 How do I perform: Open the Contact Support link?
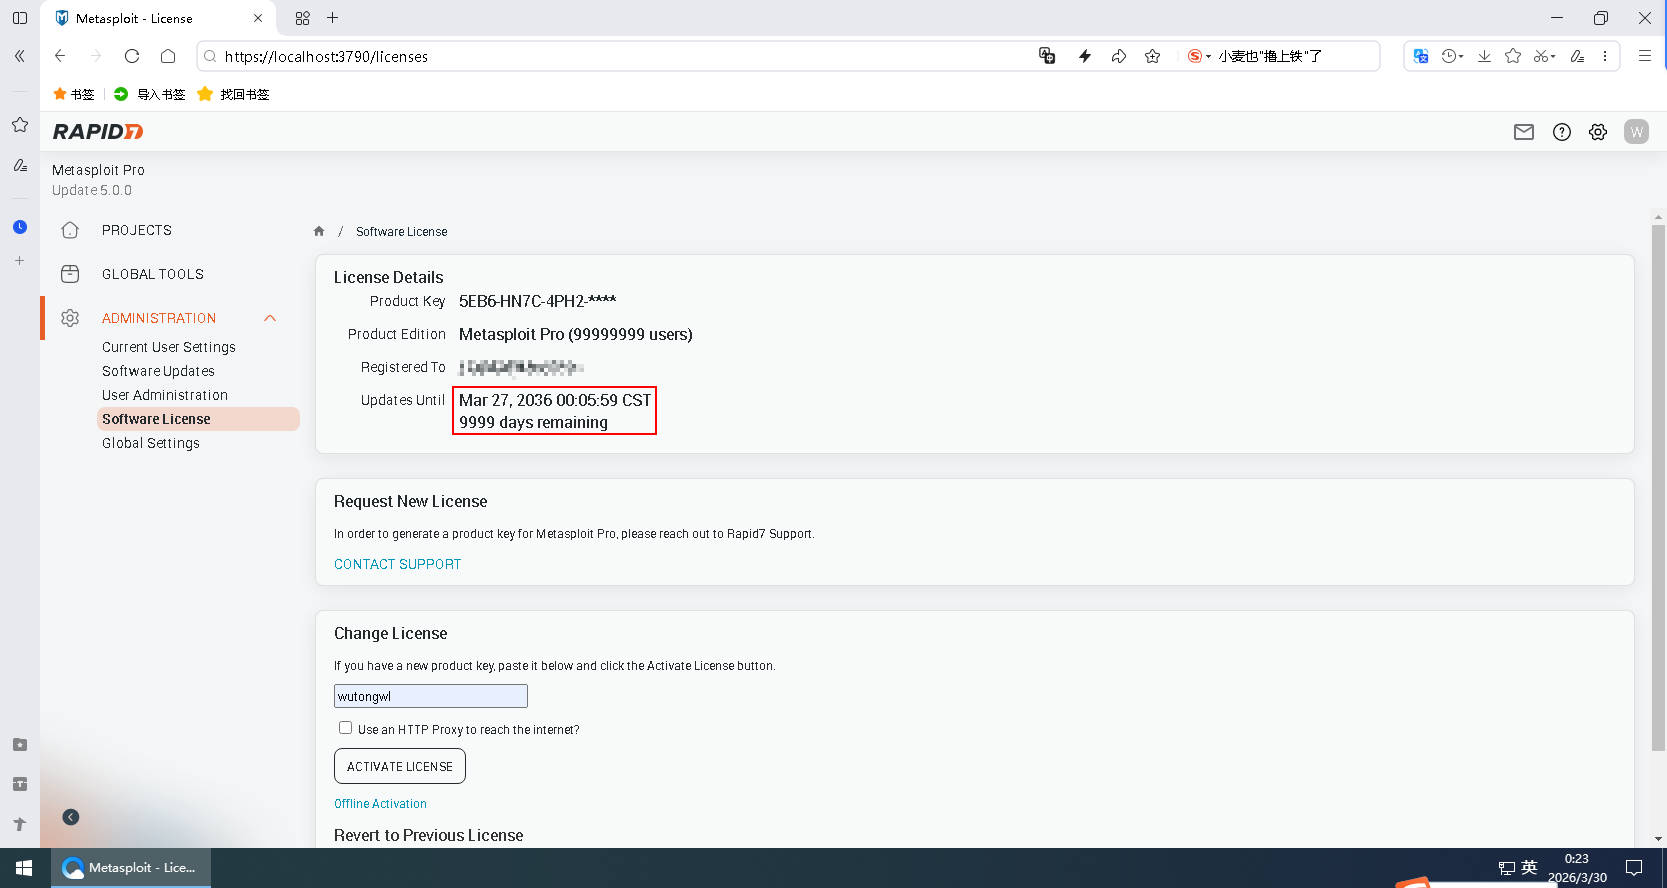(x=397, y=564)
